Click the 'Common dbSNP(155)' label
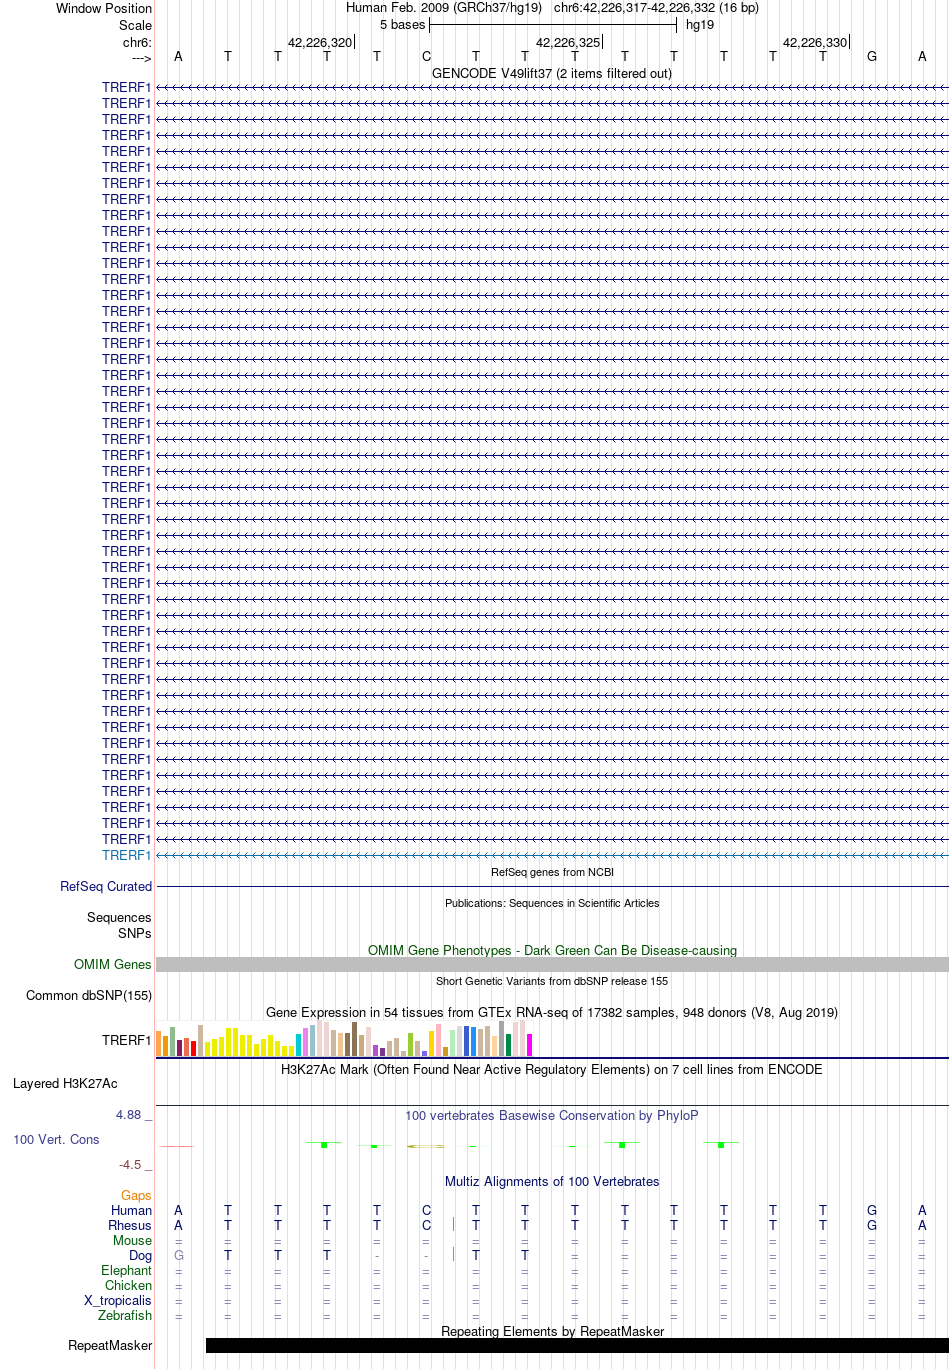 click(x=89, y=995)
